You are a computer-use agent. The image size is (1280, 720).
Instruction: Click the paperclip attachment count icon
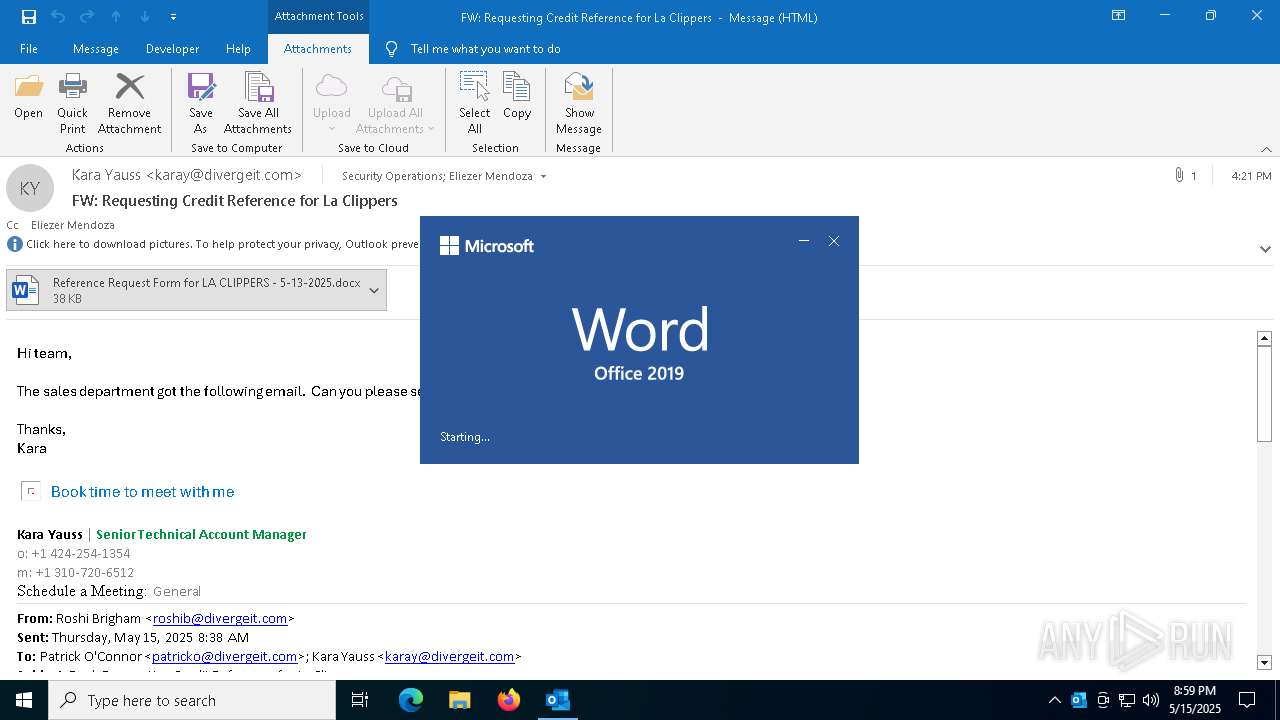1179,175
